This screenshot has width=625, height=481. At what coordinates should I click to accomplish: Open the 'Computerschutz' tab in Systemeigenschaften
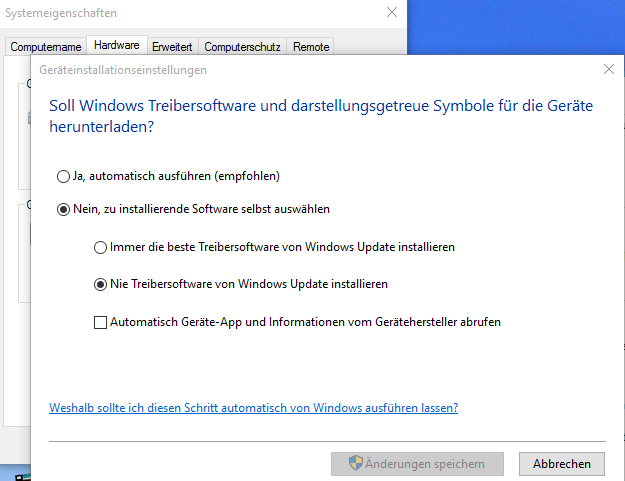pos(242,47)
